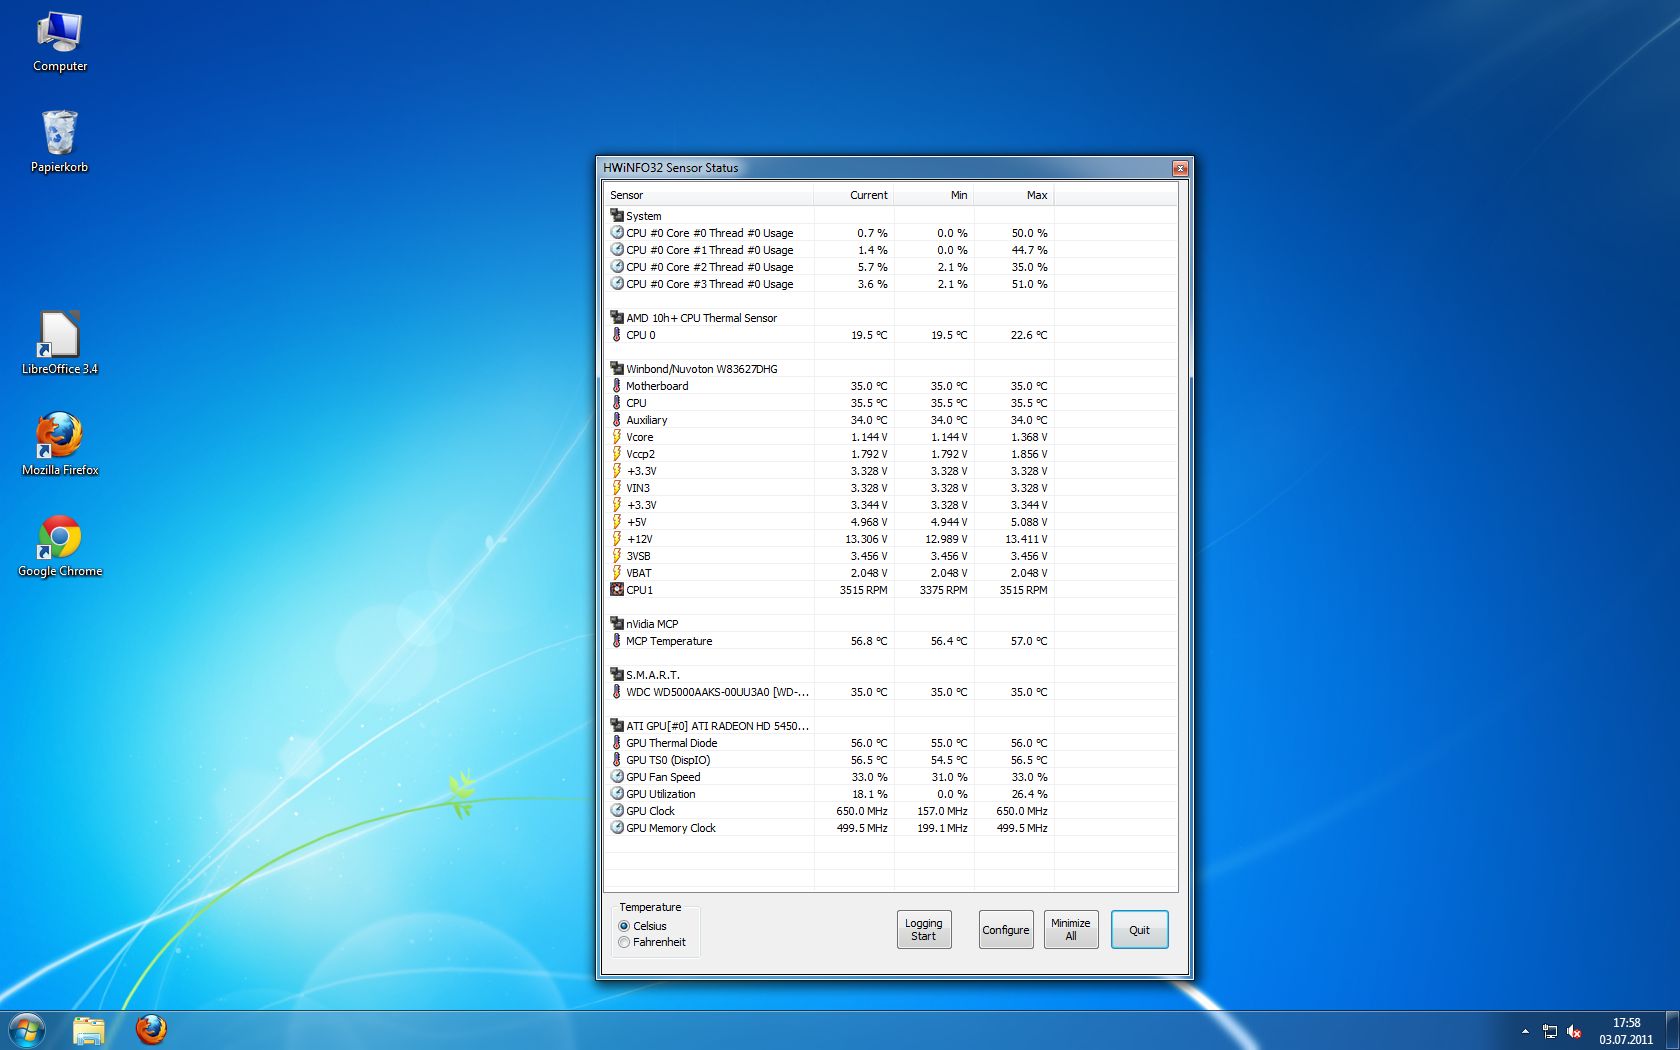Select the Computer desktop icon
Viewport: 1680px width, 1050px height.
tap(60, 42)
